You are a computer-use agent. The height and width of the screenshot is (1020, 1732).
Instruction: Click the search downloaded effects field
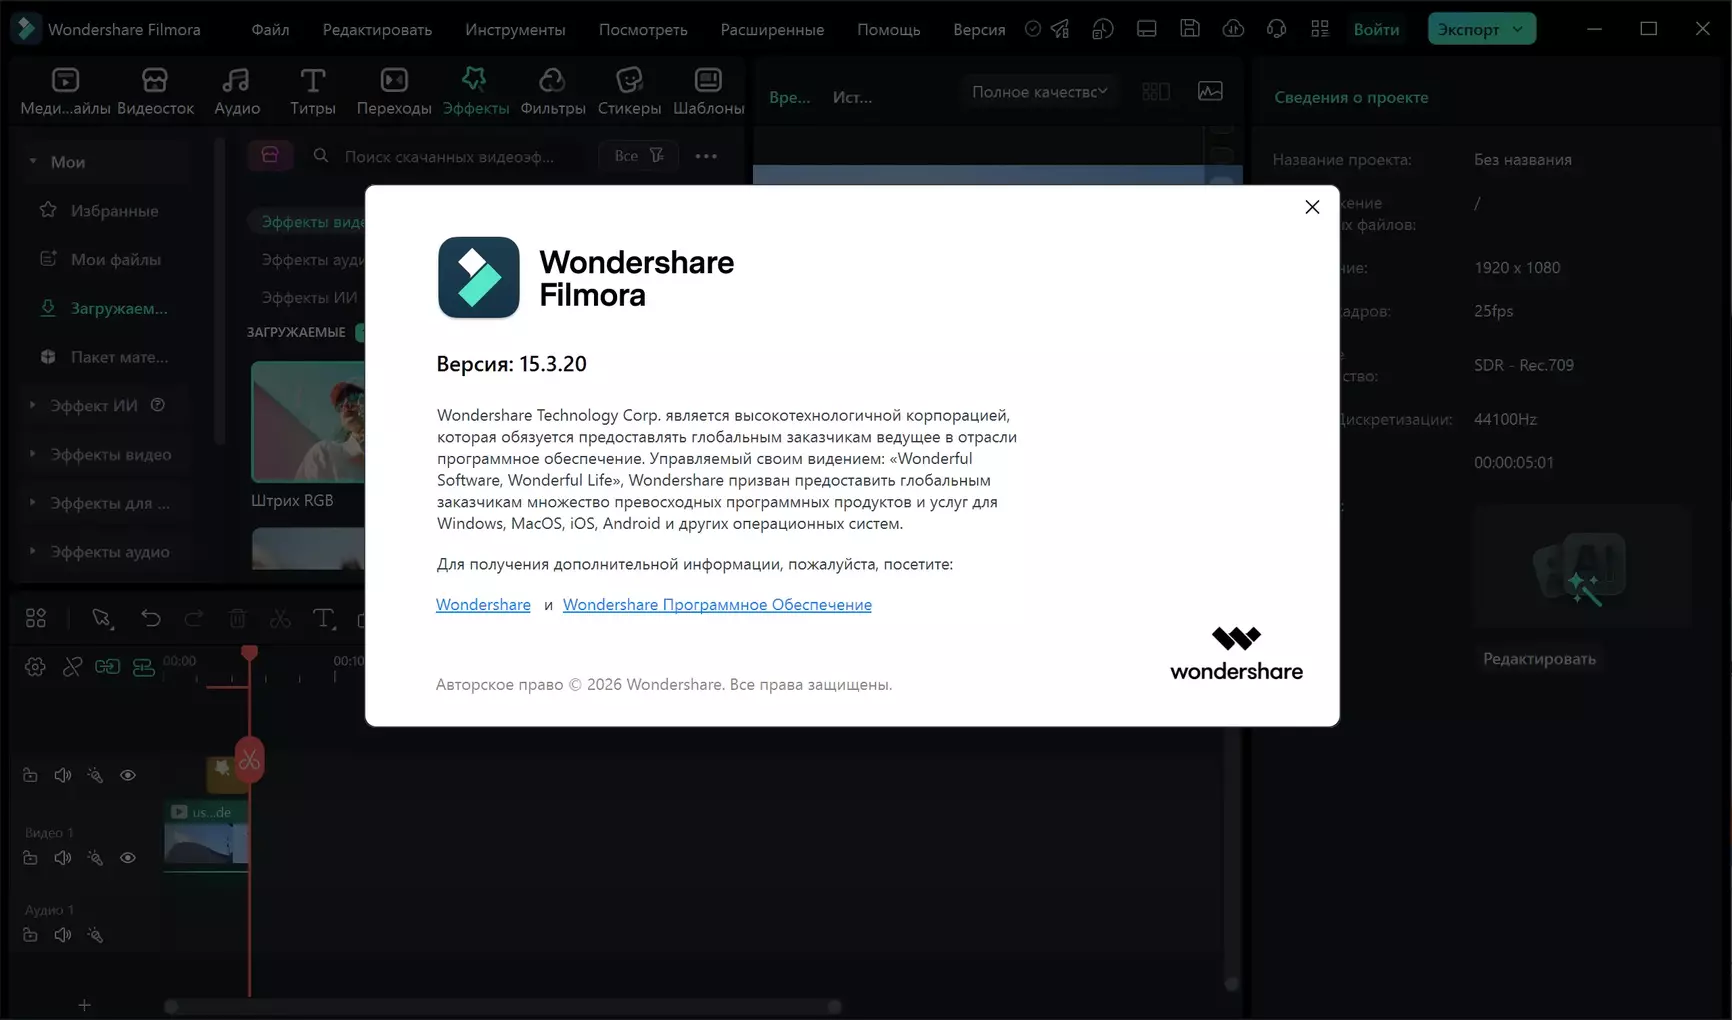click(x=448, y=156)
